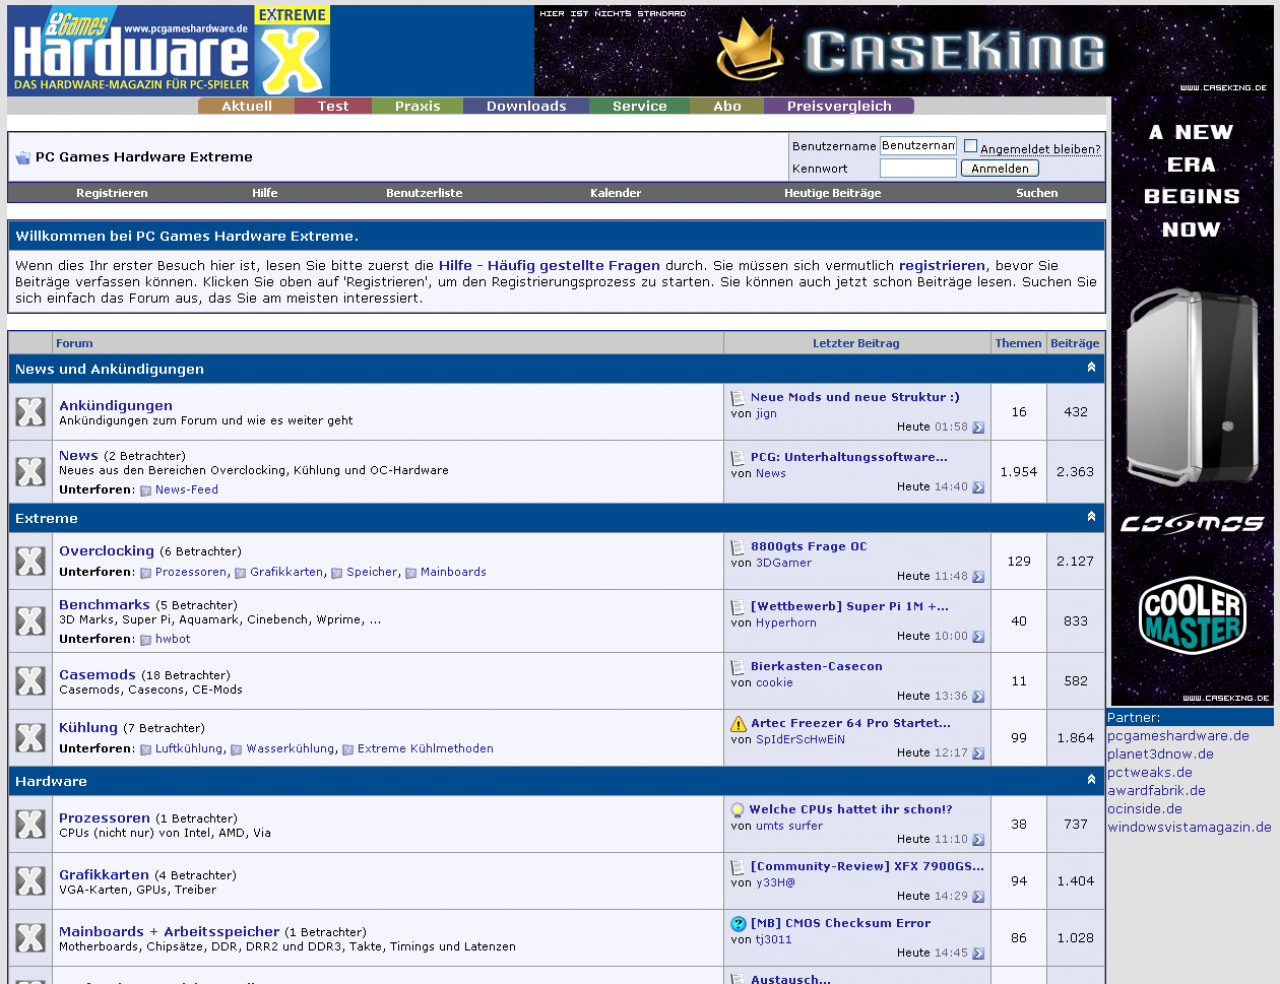Viewport: 1280px width, 984px height.
Task: Focus the Benutzername input field
Action: (918, 146)
